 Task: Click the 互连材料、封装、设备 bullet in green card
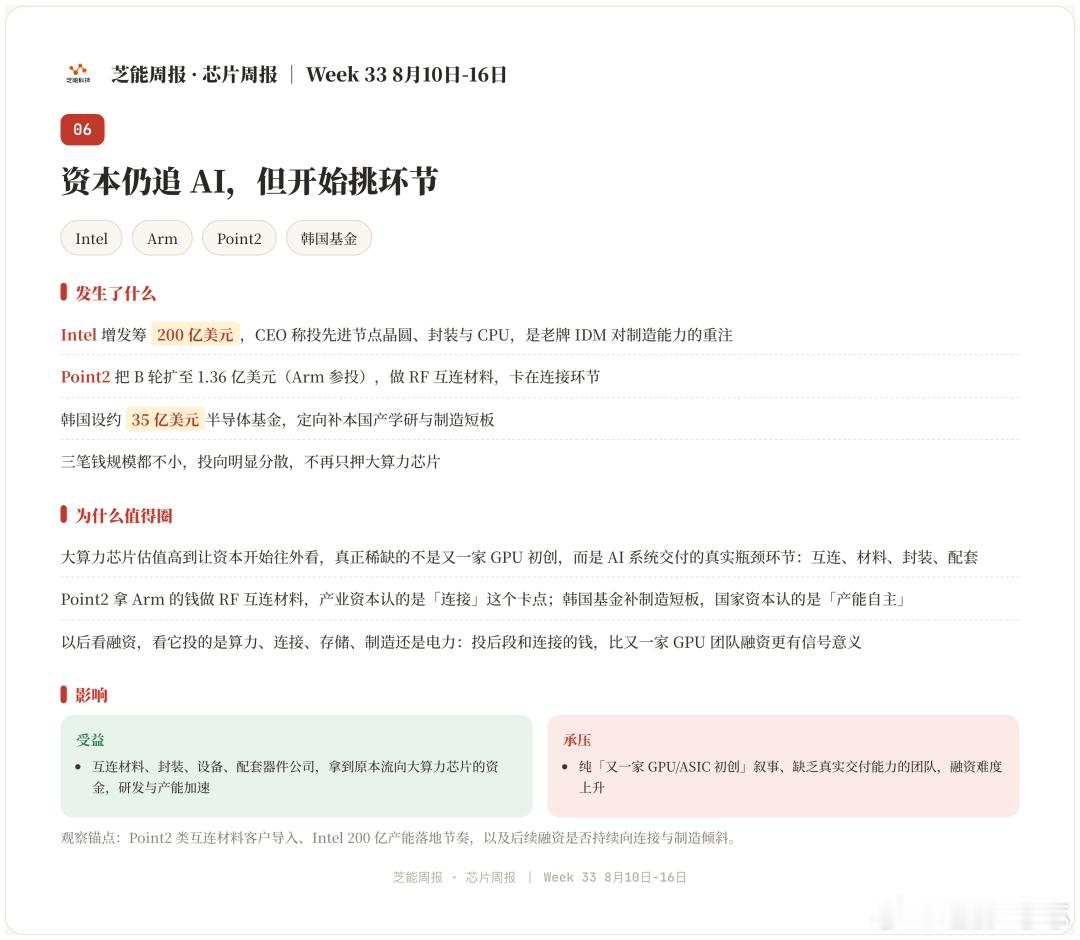tap(295, 777)
